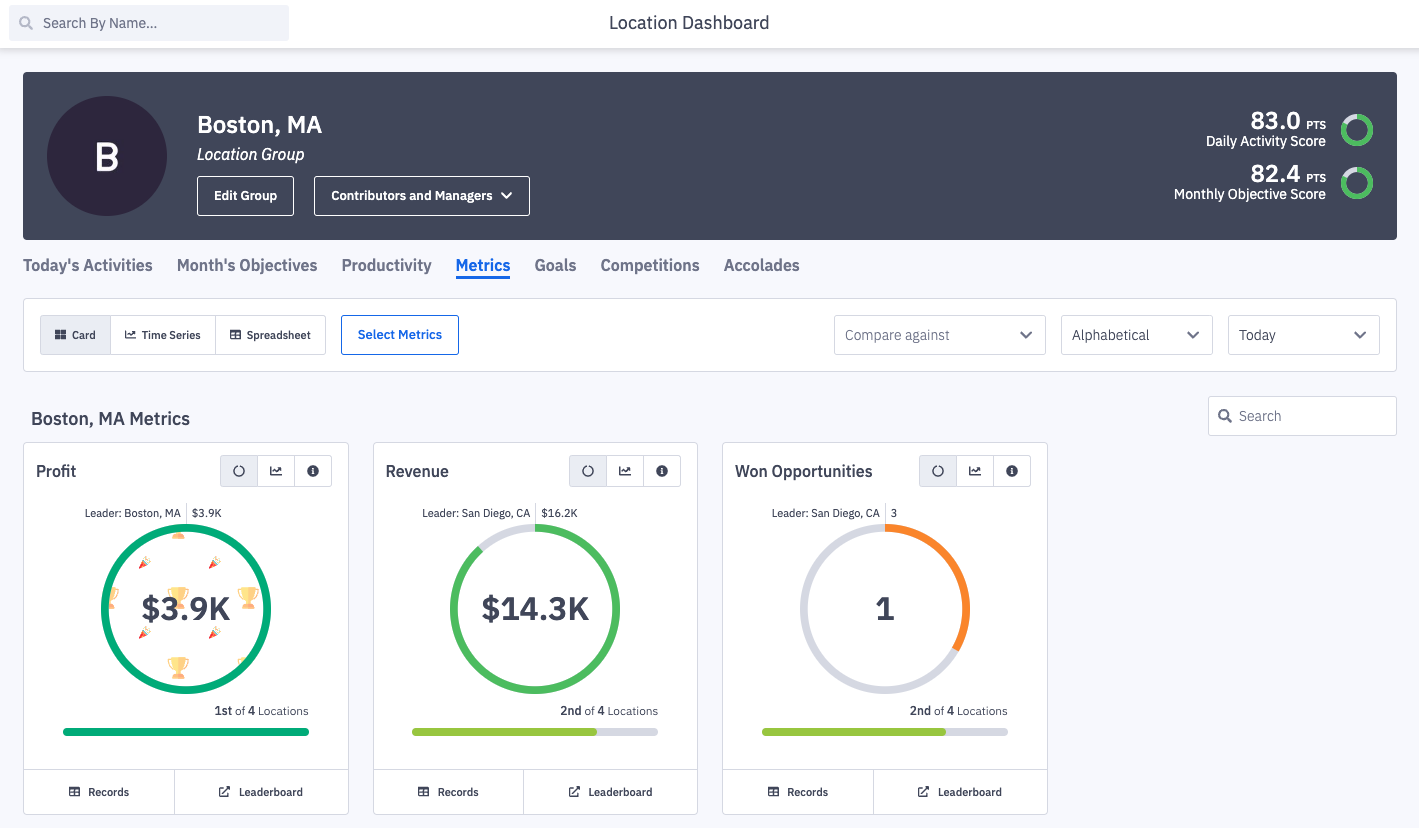Focus the Search By Name field

tap(150, 23)
